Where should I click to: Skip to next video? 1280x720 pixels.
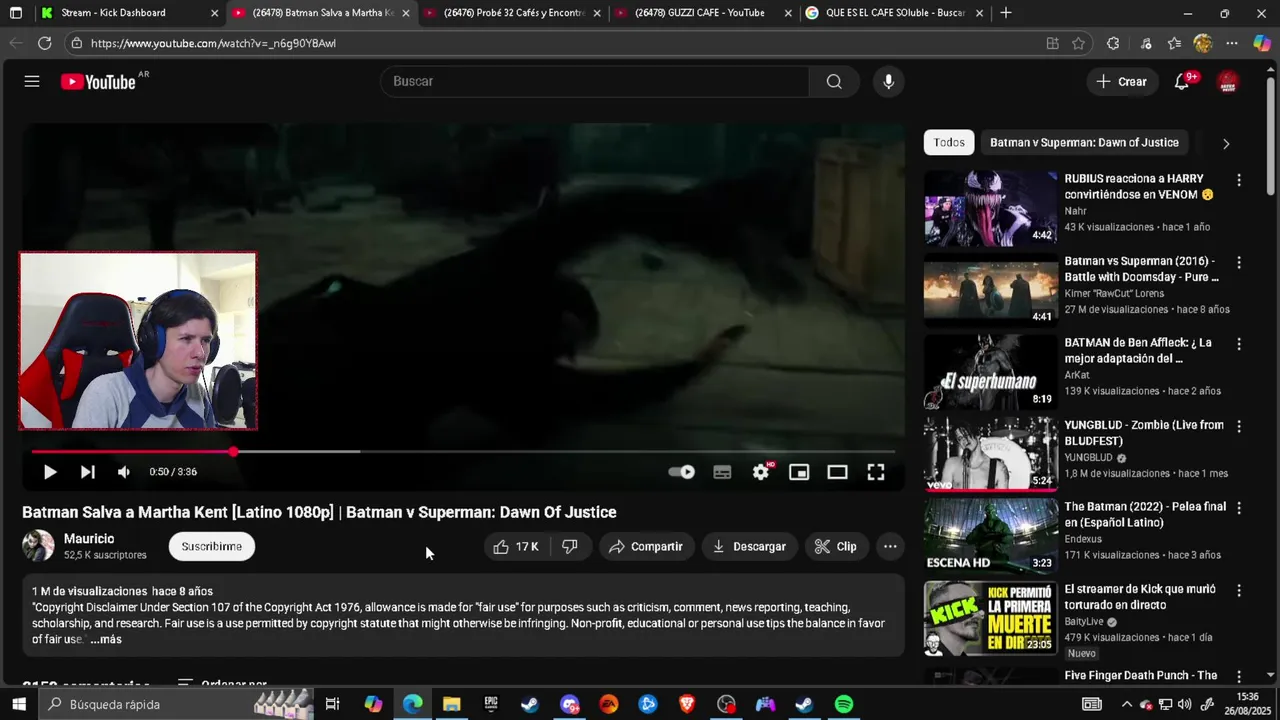[x=88, y=472]
